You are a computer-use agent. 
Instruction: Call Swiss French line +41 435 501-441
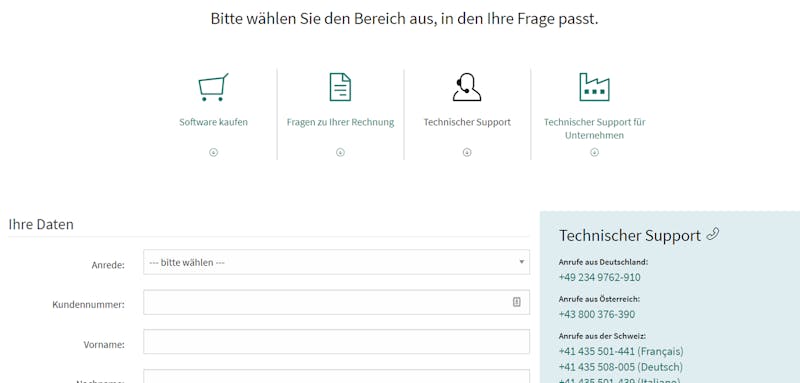(621, 351)
